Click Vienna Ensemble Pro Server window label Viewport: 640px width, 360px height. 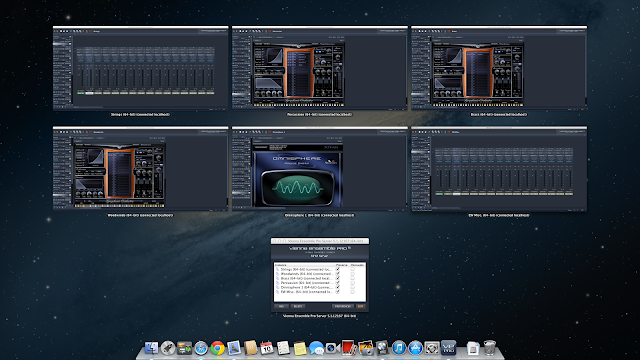click(x=320, y=316)
